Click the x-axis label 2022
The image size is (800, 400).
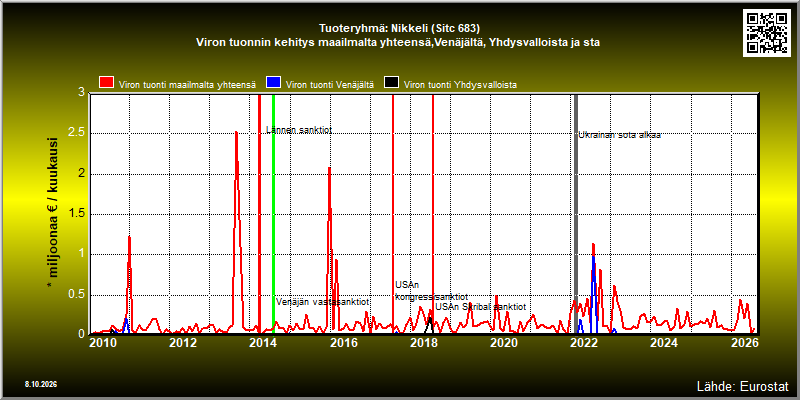[584, 342]
